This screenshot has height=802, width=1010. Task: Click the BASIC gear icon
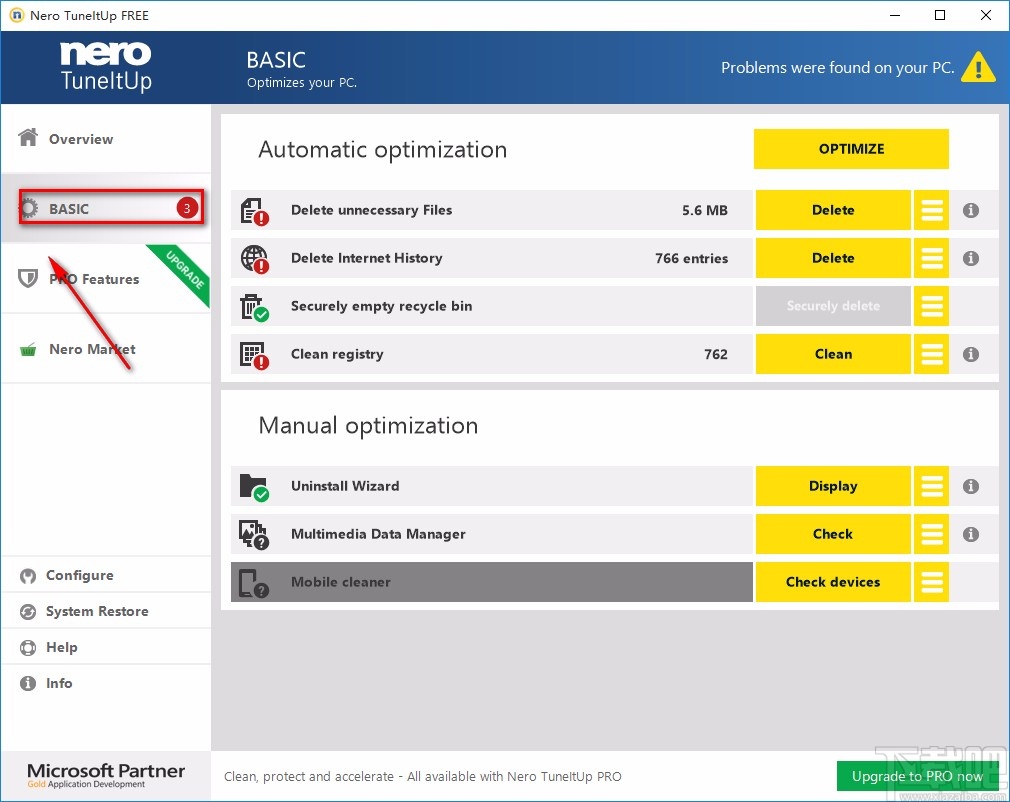29,209
